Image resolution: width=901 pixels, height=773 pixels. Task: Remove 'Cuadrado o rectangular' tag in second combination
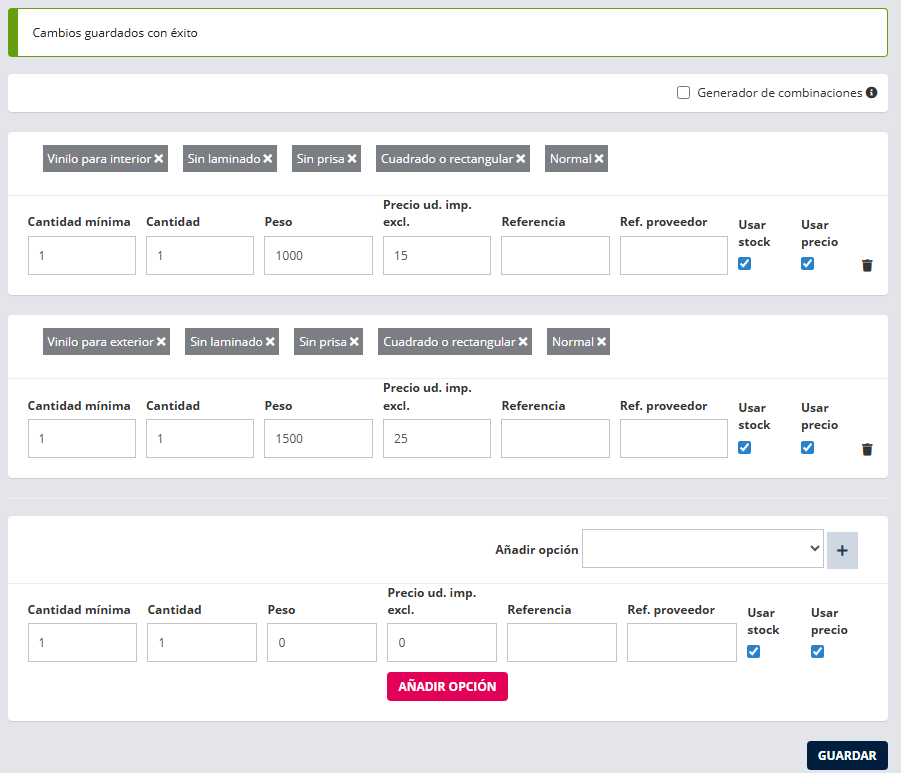click(521, 342)
